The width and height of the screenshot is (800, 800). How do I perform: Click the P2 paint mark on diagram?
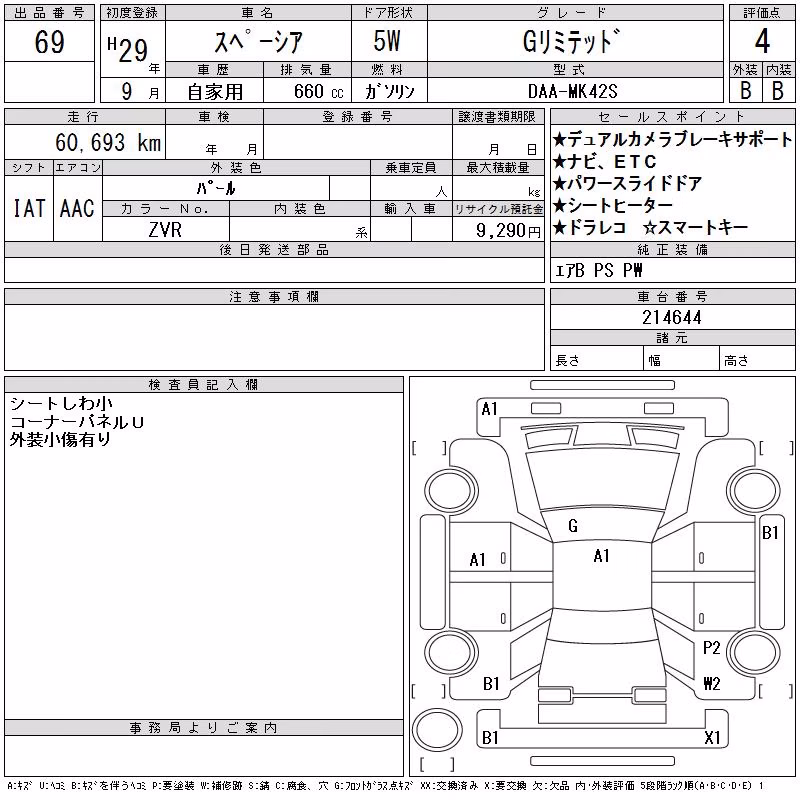[711, 648]
